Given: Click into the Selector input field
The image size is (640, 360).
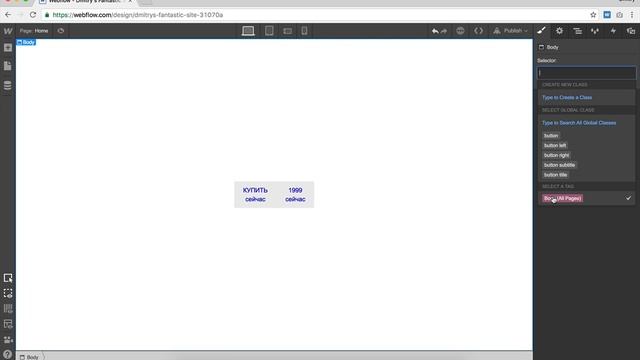Looking at the screenshot, I should pos(586,73).
